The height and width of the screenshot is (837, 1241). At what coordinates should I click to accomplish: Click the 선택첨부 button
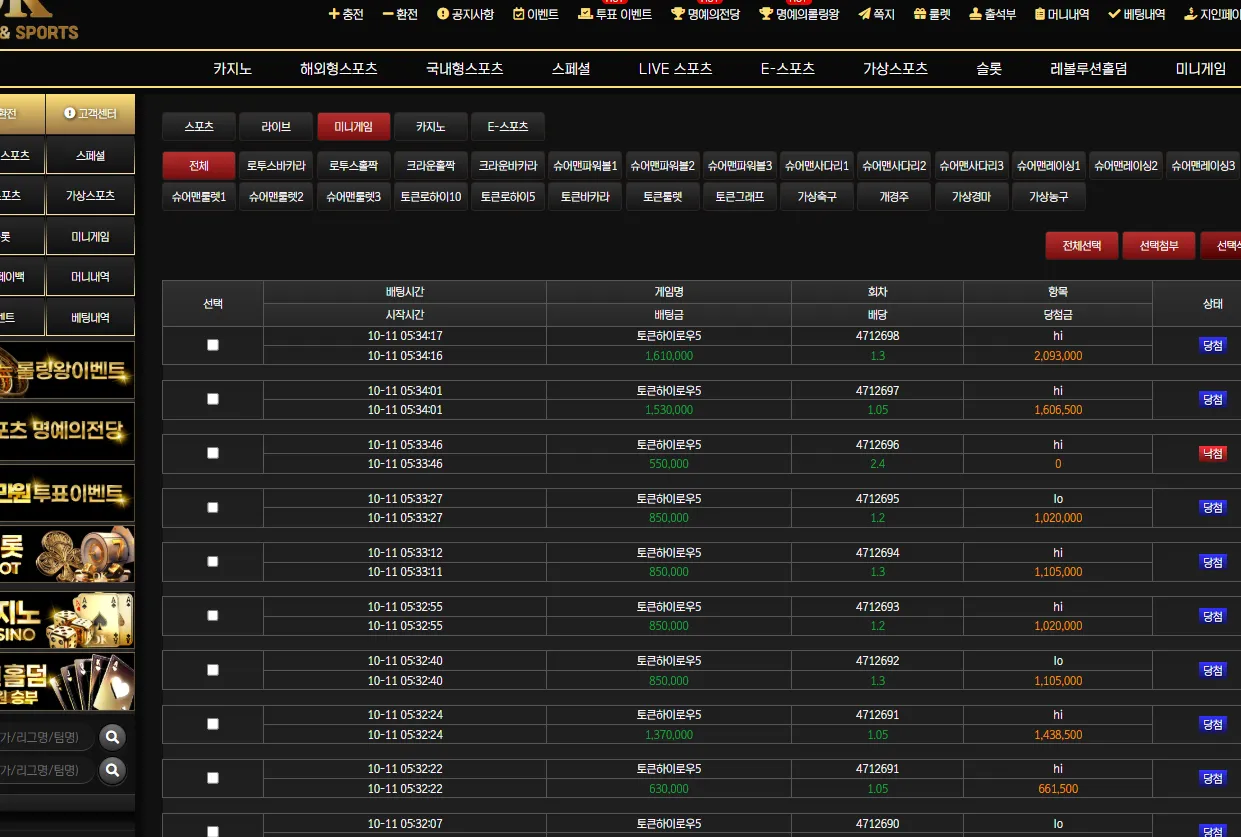pos(1159,246)
